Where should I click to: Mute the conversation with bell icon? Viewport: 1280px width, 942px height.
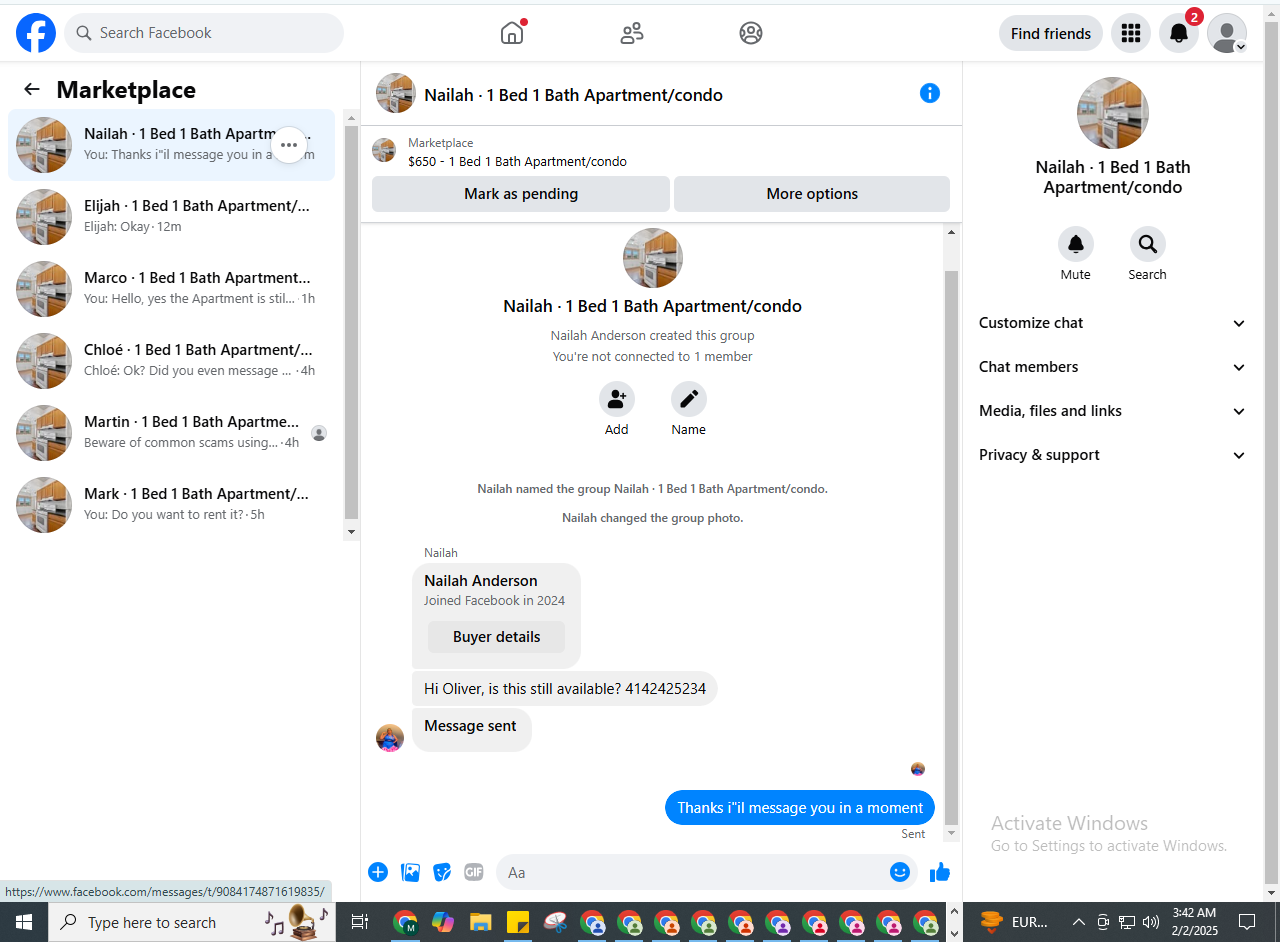coord(1076,244)
